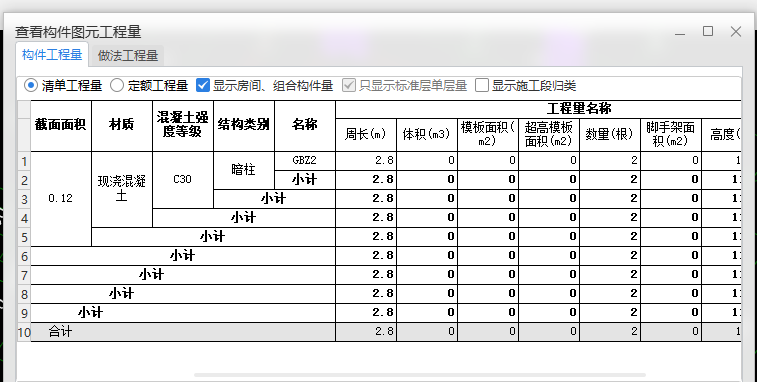Maximize the 查看构件图元工程量 window
The height and width of the screenshot is (382, 757).
pyautogui.click(x=708, y=31)
